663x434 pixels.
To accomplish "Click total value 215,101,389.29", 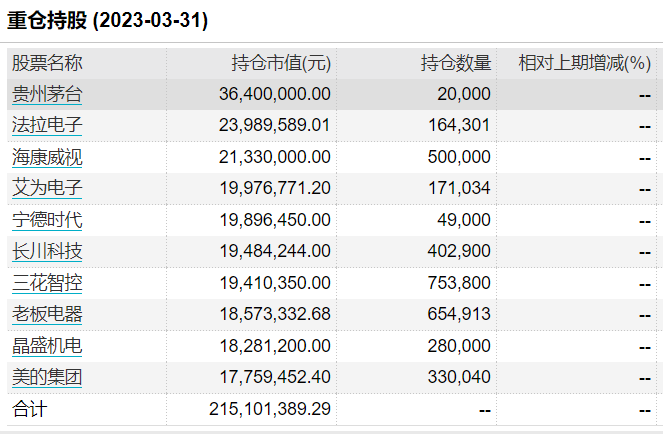I will click(270, 409).
